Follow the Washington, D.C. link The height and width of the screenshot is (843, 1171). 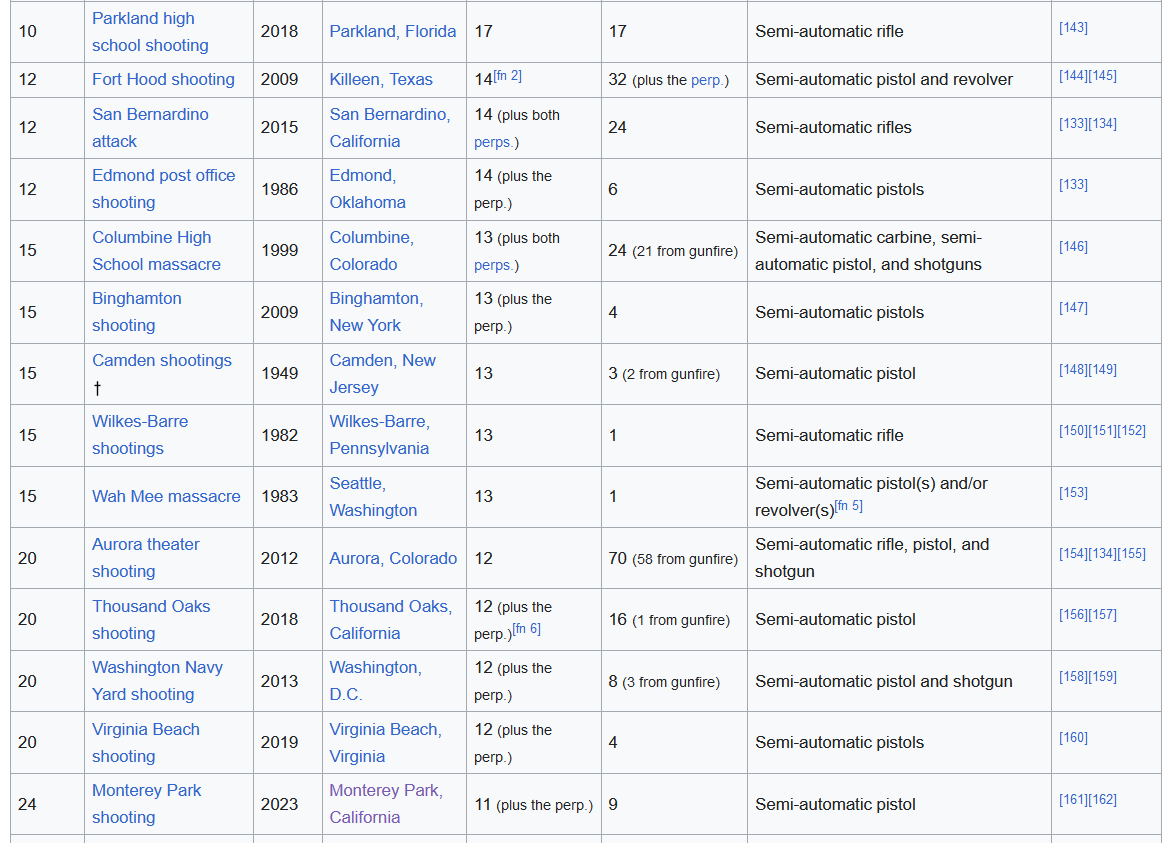point(376,681)
